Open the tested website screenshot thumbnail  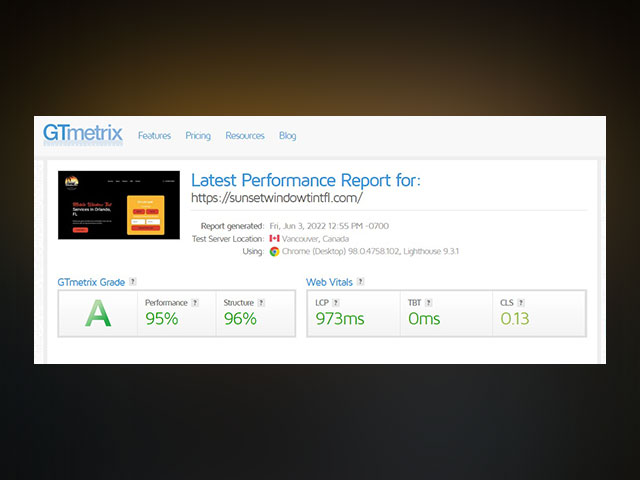pyautogui.click(x=119, y=204)
